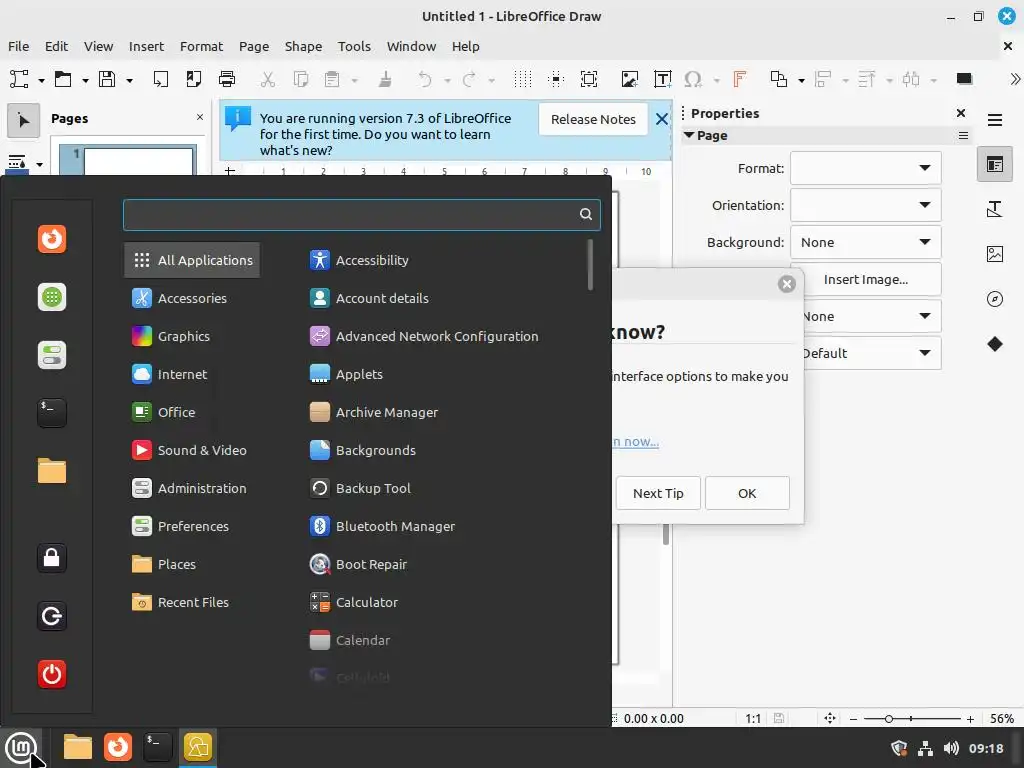Expand the hidden toolbar items chevron
Image resolution: width=1024 pixels, height=768 pixels.
[1015, 79]
